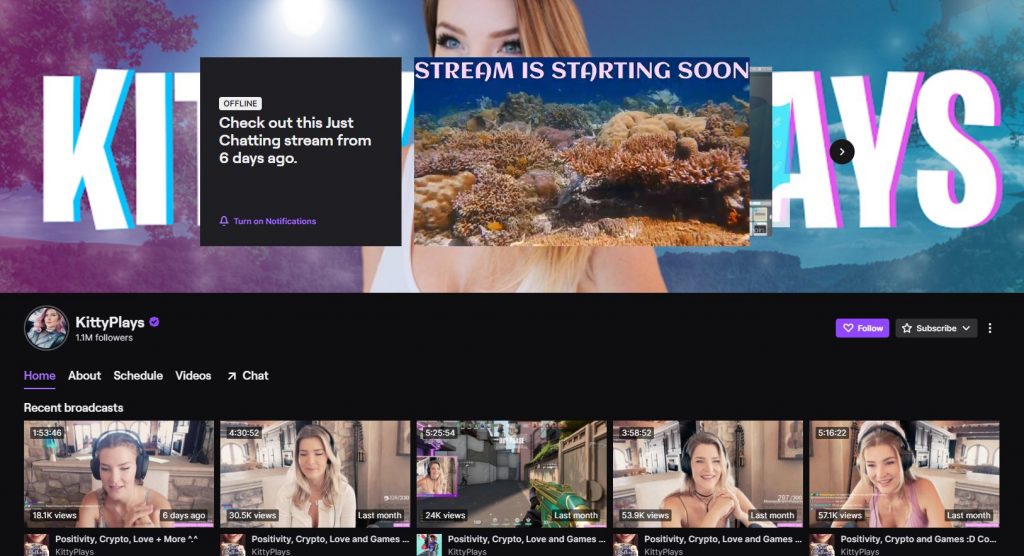The image size is (1024, 556).
Task: Click 'Positivity, Crypto and Games :D' video title
Action: pos(918,539)
